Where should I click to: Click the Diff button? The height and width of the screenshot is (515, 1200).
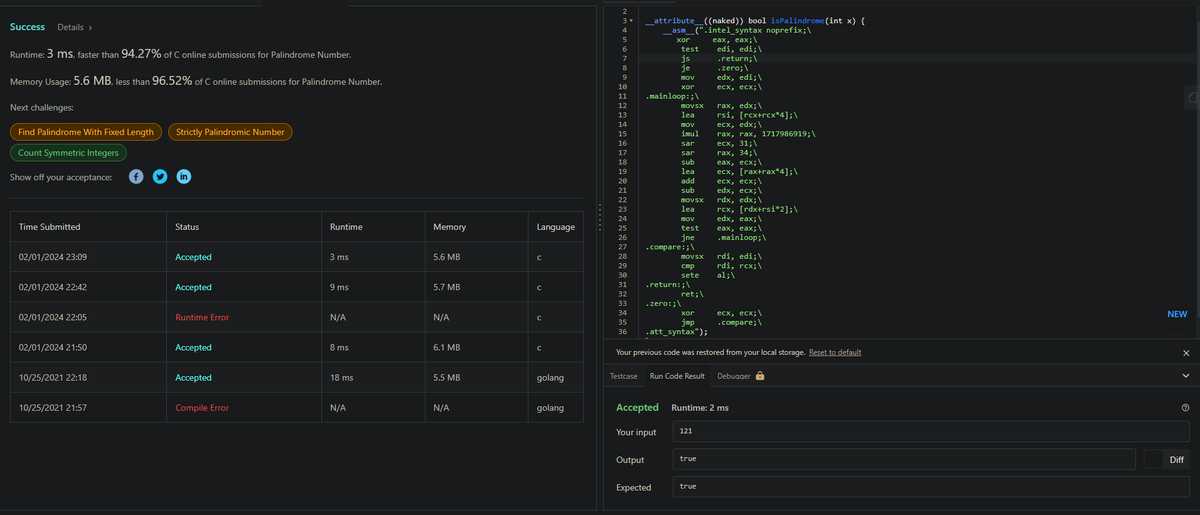point(1177,460)
